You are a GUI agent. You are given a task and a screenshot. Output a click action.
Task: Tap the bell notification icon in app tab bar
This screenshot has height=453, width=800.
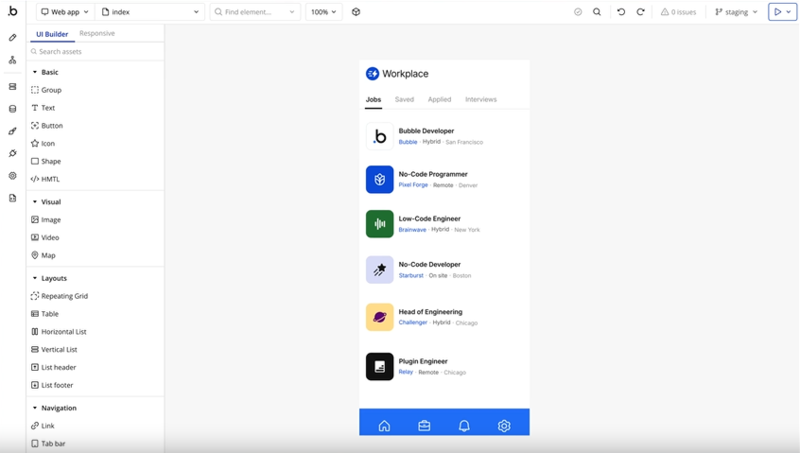[464, 426]
